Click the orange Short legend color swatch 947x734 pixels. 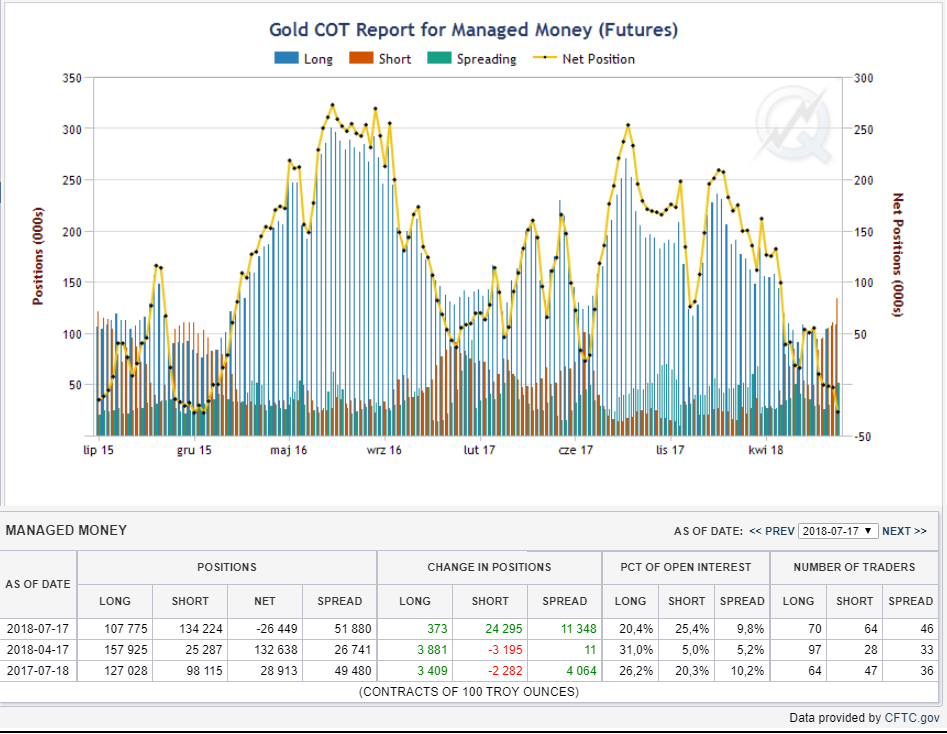click(x=361, y=58)
